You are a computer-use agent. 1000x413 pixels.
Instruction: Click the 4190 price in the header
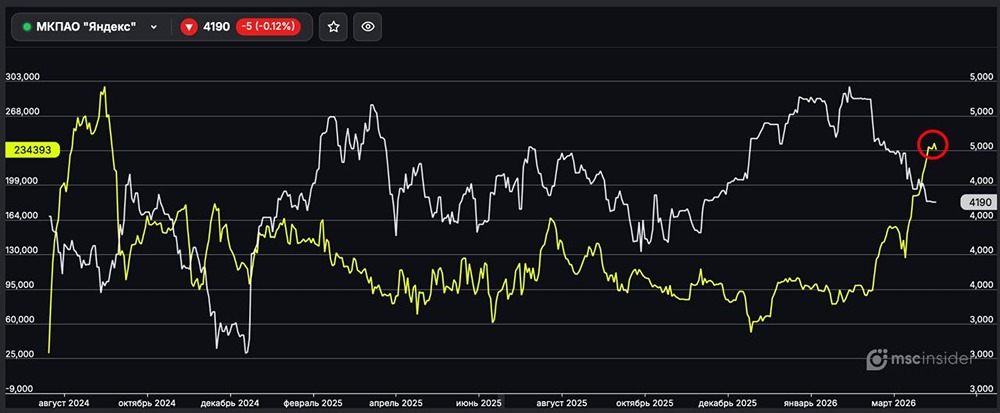[217, 27]
